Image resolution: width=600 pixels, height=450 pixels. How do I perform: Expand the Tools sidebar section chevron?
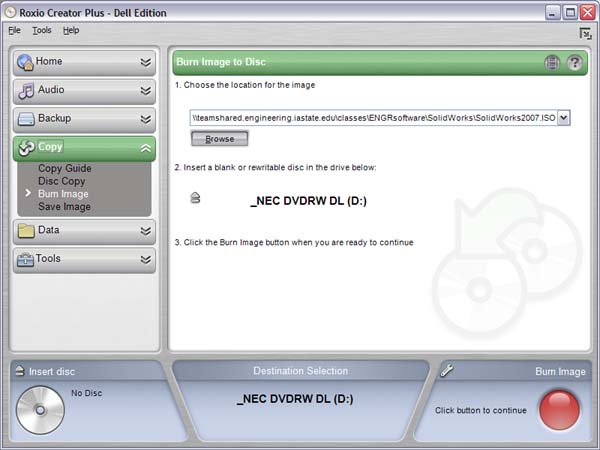point(145,260)
